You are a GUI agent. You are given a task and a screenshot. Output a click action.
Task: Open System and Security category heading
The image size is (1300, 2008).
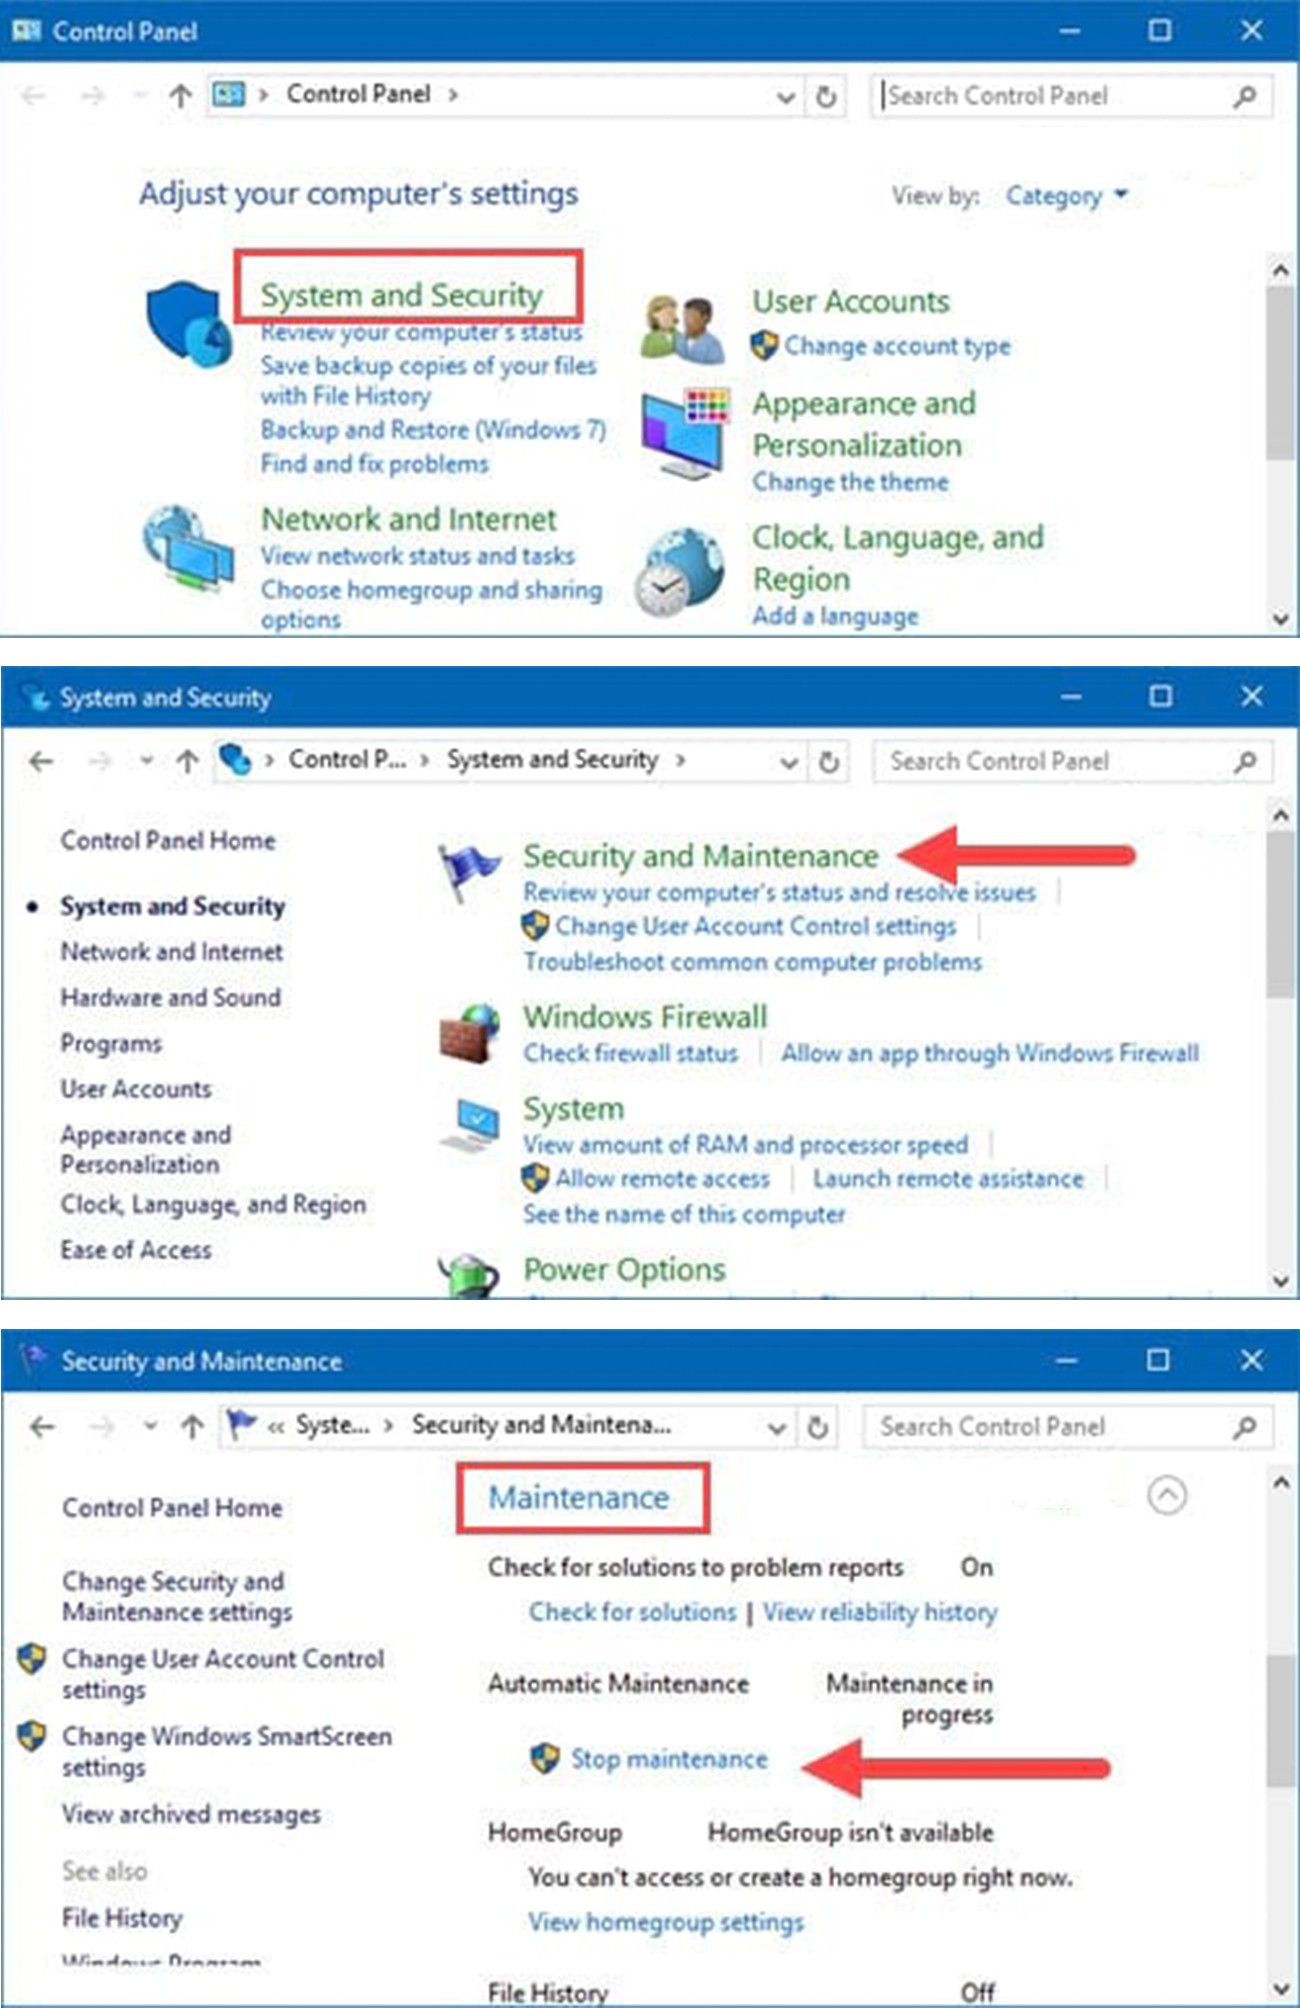point(401,295)
